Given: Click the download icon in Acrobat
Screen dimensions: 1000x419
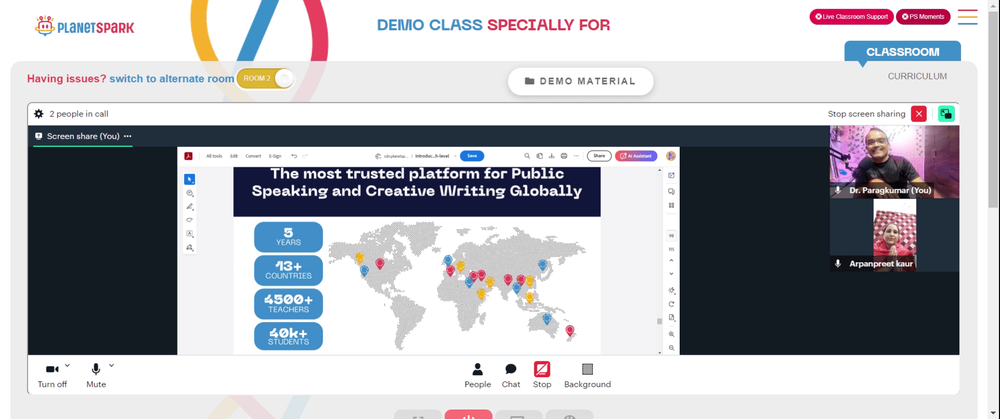Looking at the screenshot, I should click(x=552, y=156).
